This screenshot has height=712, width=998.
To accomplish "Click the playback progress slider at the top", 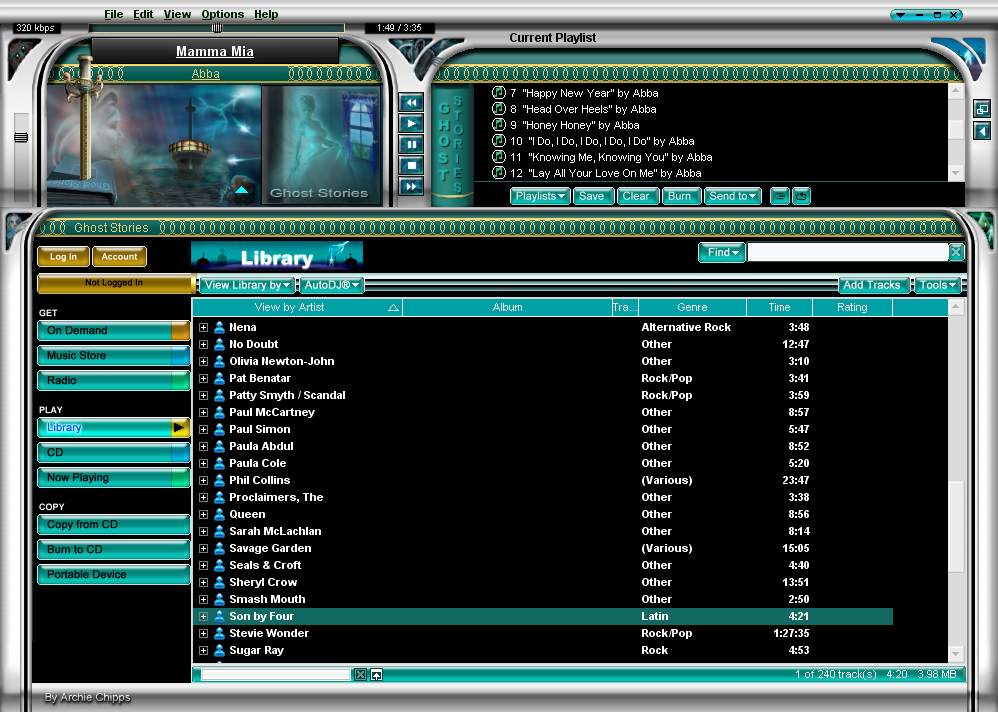I will click(x=217, y=28).
